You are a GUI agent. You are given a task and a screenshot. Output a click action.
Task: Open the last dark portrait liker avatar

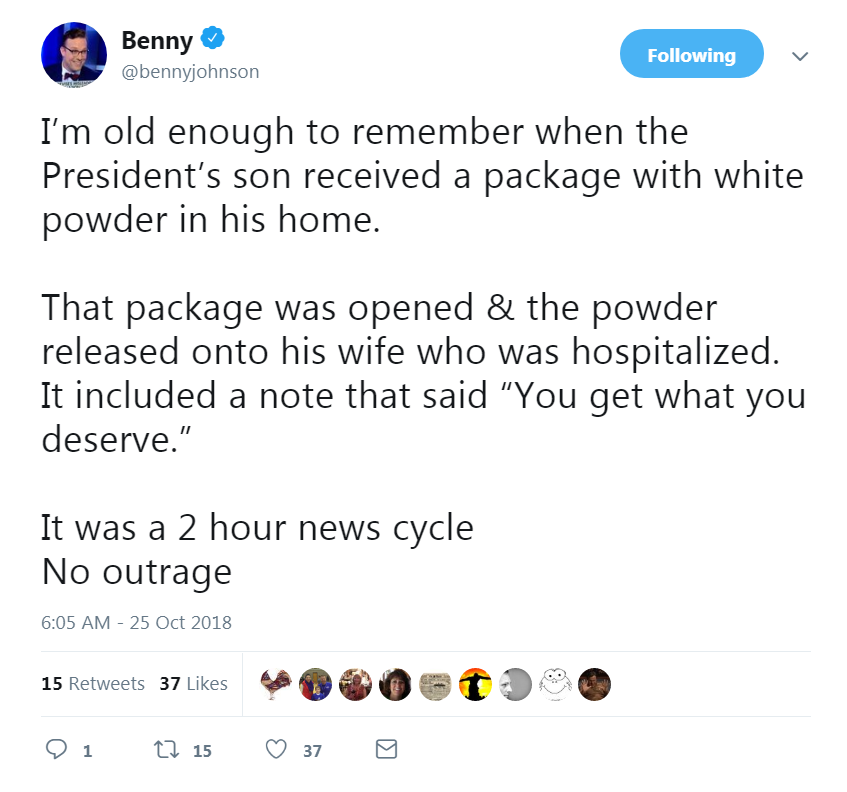(595, 684)
